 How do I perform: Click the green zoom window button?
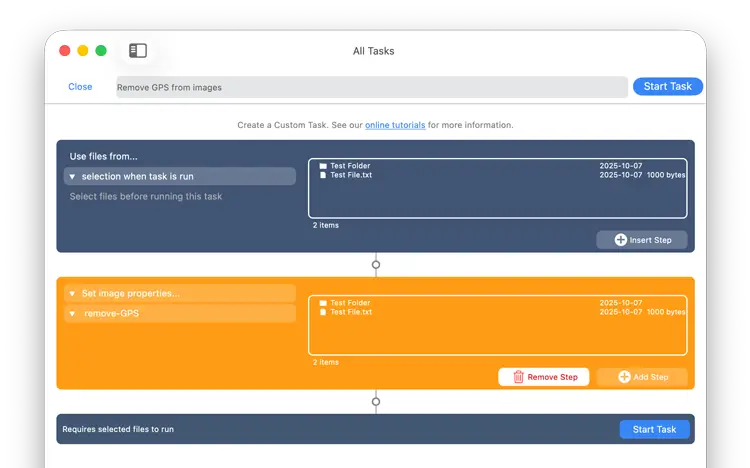(101, 51)
